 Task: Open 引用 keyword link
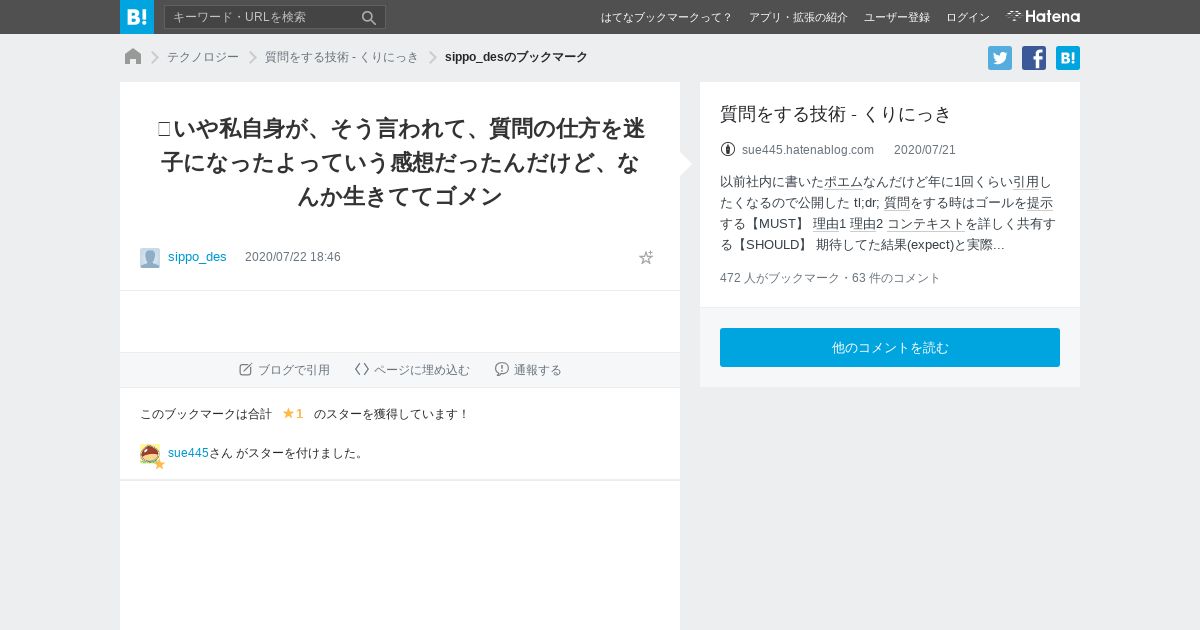click(x=1026, y=182)
